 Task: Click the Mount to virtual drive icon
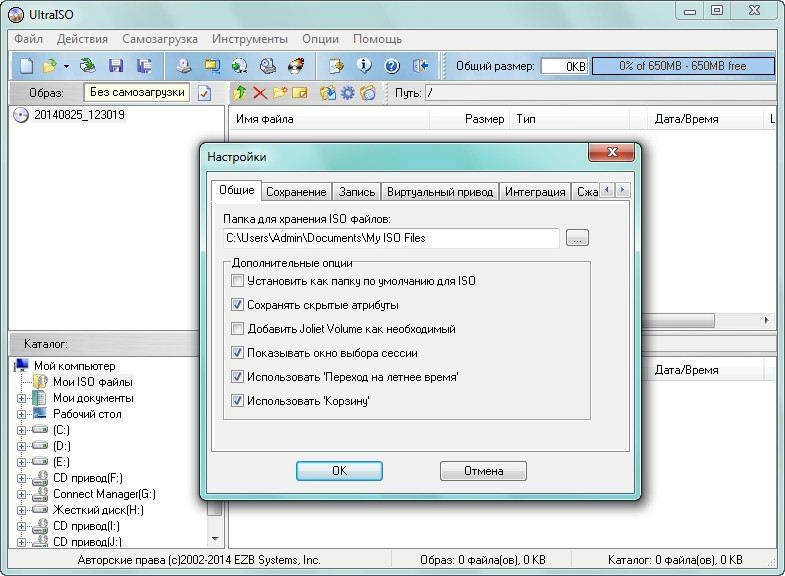[268, 66]
